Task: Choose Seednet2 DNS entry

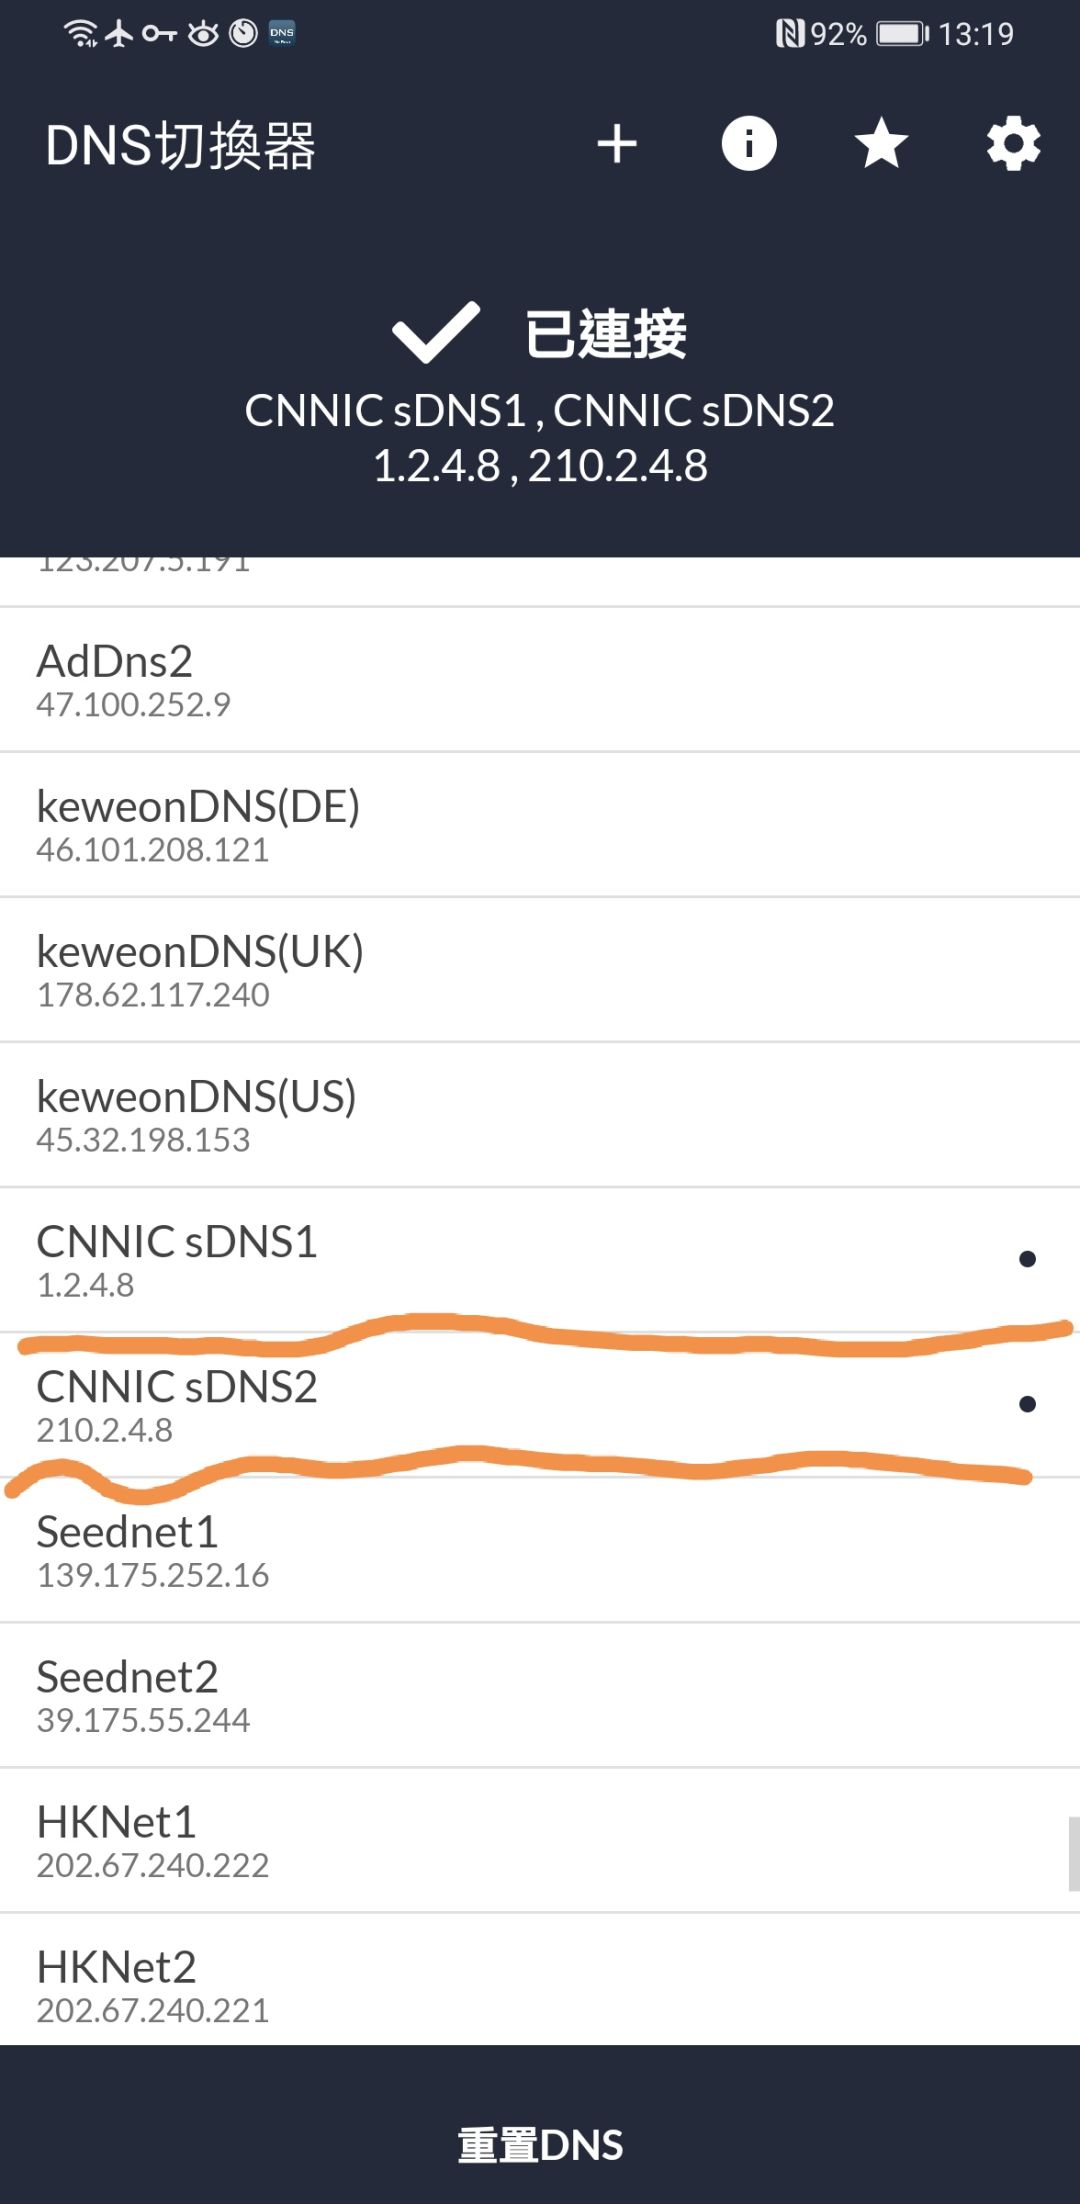Action: pyautogui.click(x=540, y=1695)
